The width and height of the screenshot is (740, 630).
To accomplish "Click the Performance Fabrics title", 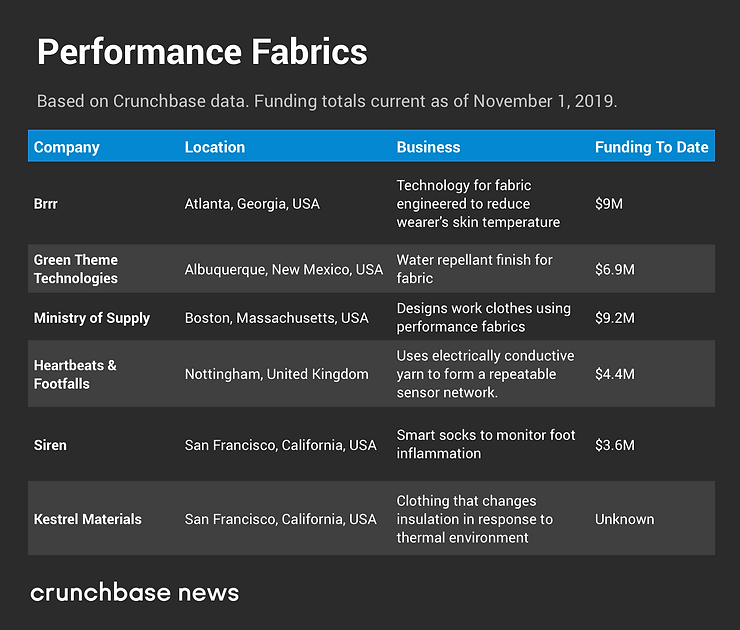I will [x=202, y=52].
